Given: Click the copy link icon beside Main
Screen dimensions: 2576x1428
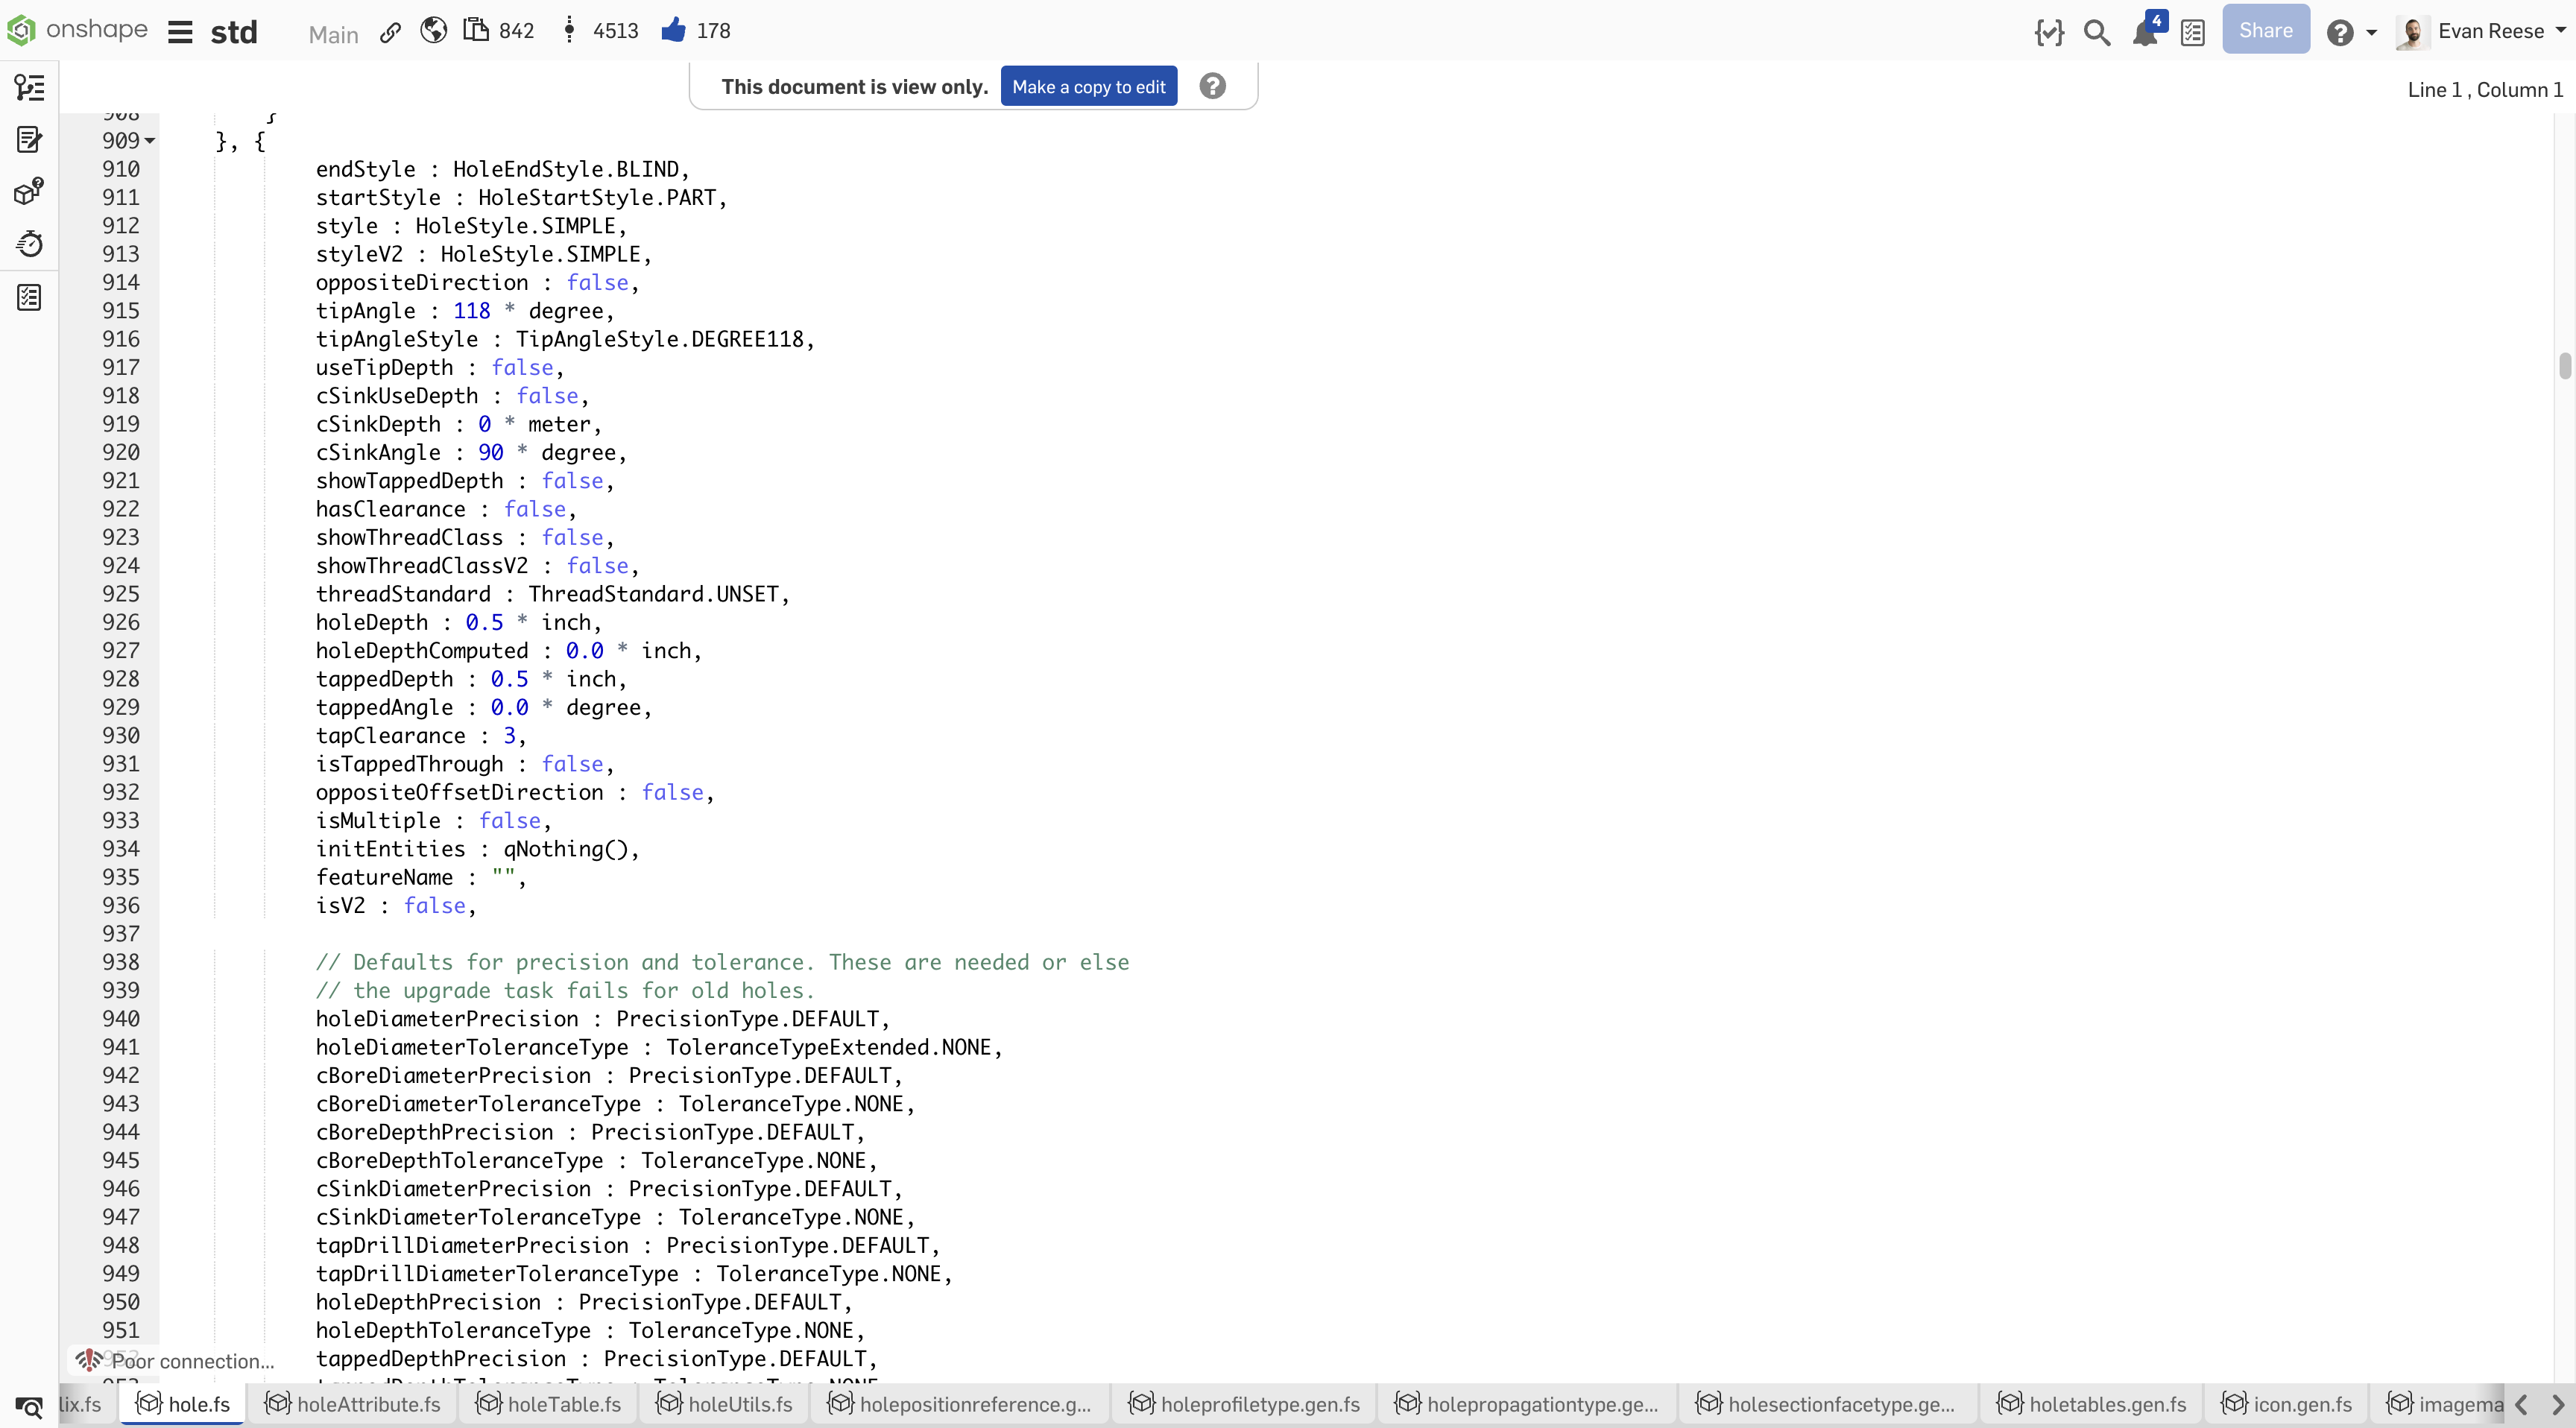Looking at the screenshot, I should click(x=390, y=33).
